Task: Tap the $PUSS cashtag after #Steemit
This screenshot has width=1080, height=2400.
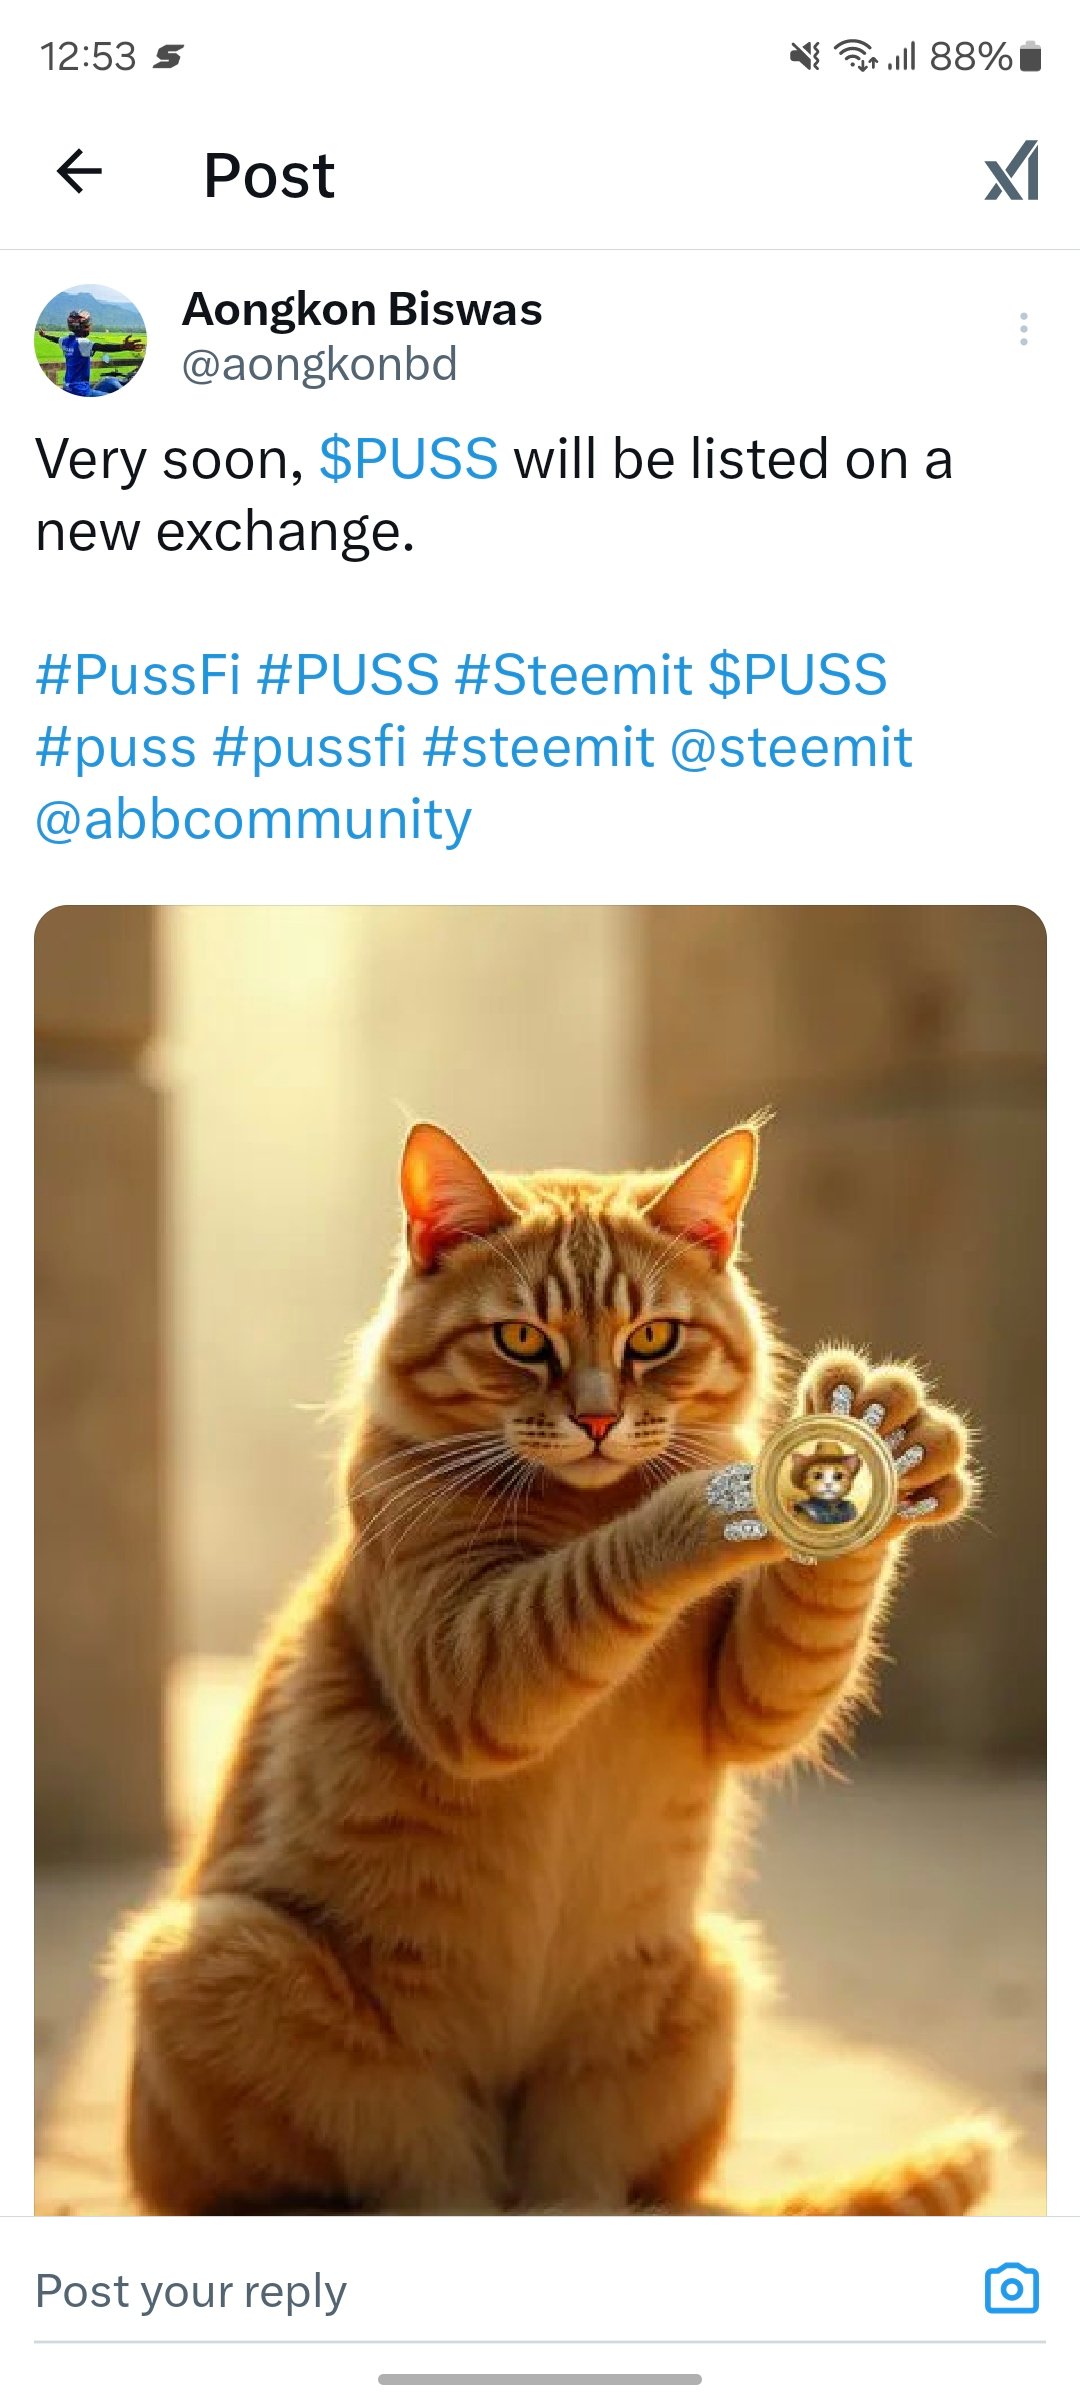Action: point(798,674)
